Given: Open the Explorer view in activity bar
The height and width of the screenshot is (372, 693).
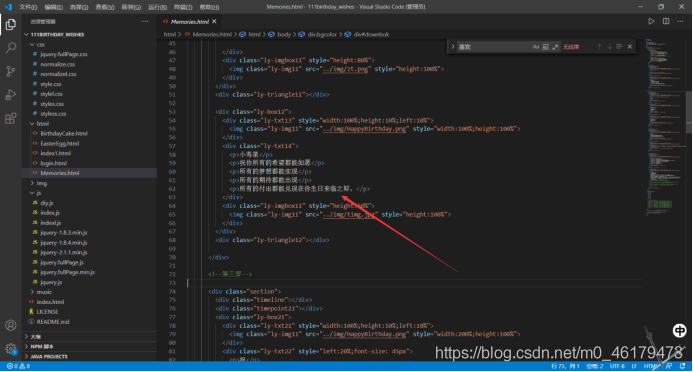Looking at the screenshot, I should coord(11,24).
